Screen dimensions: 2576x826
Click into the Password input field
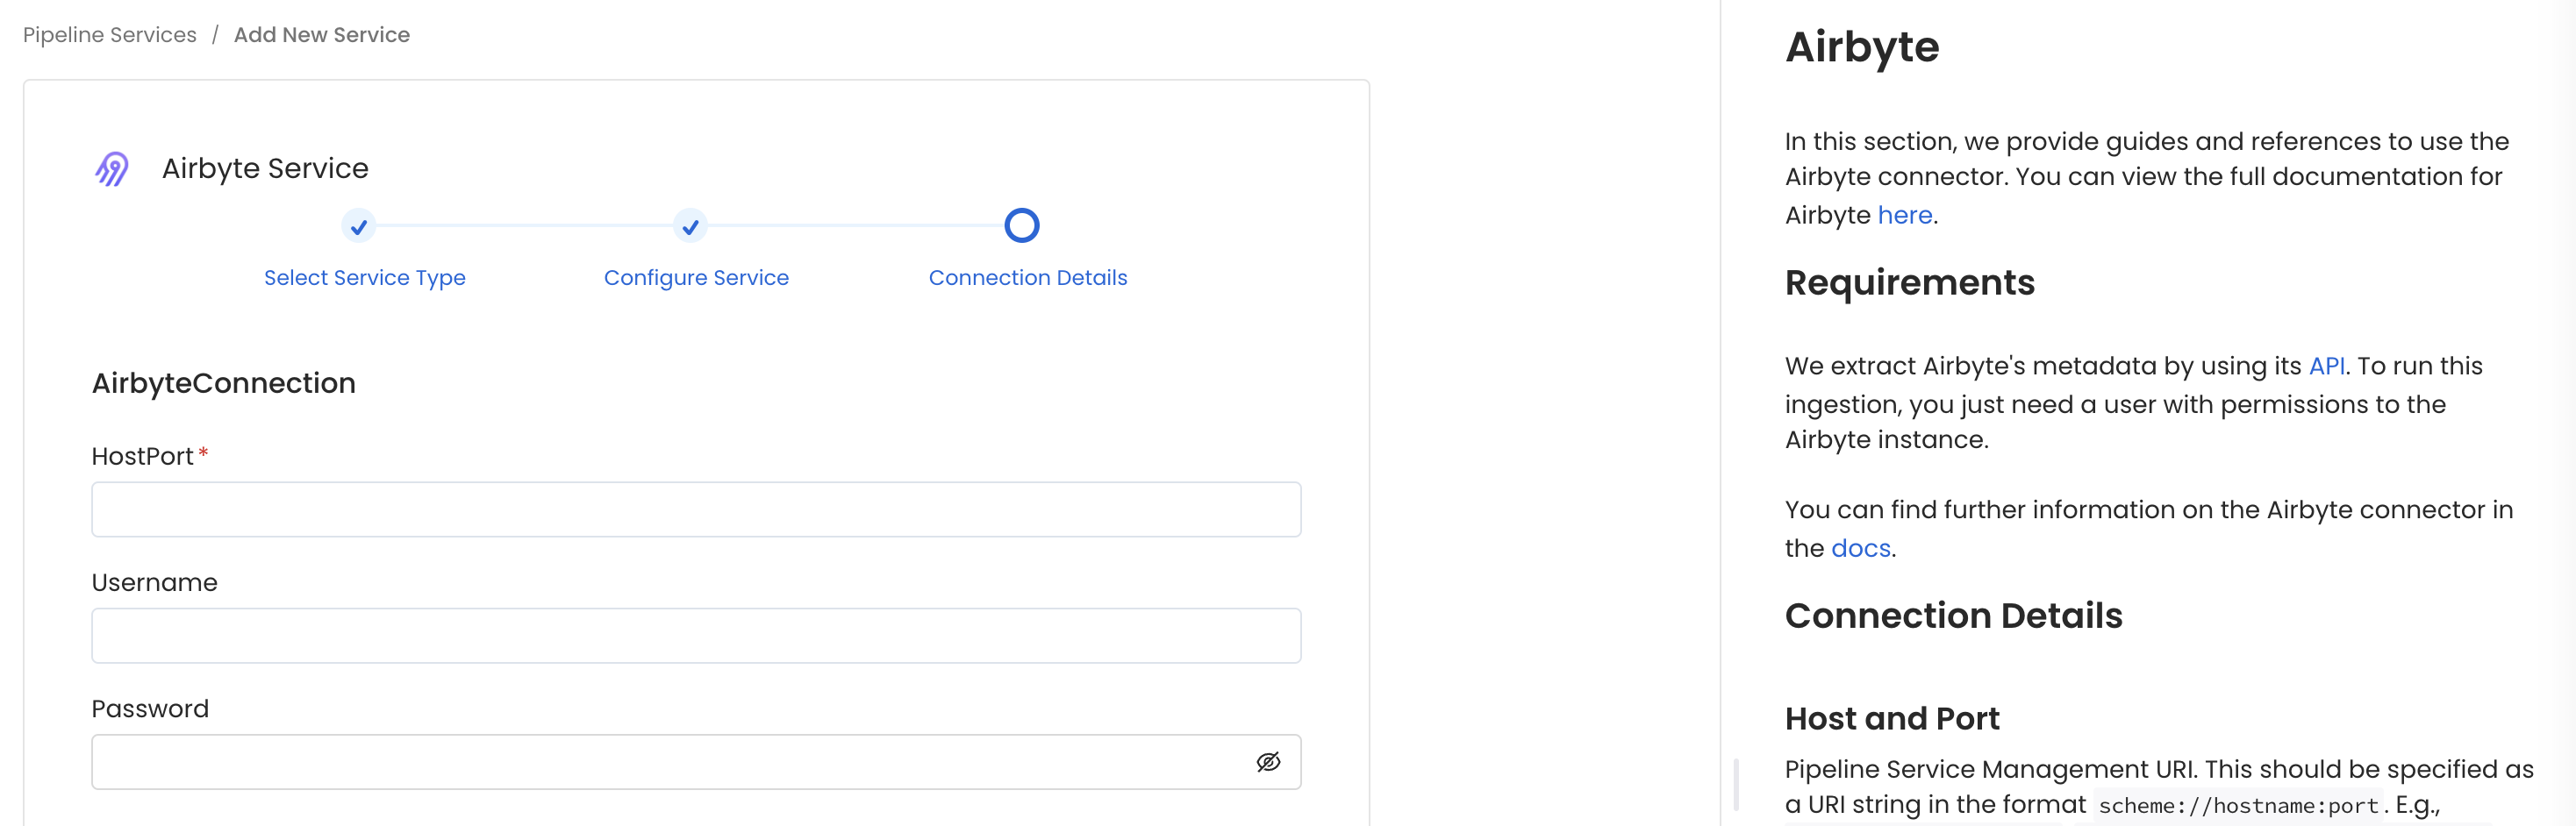(x=660, y=761)
